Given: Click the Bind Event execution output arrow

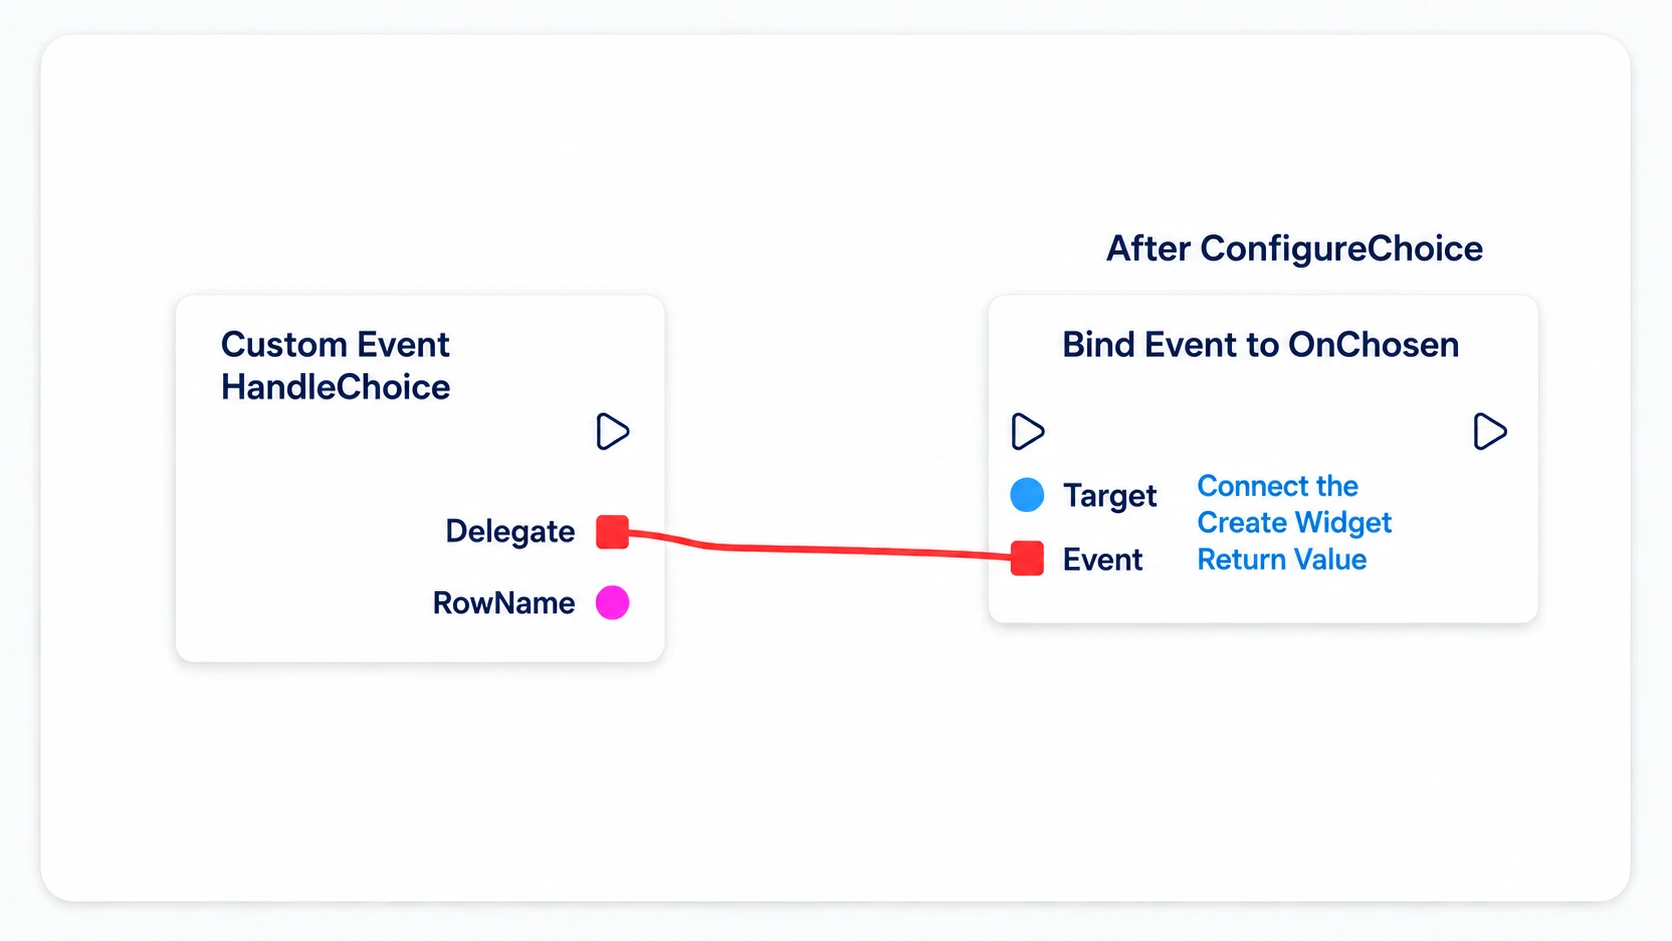Looking at the screenshot, I should [1490, 432].
